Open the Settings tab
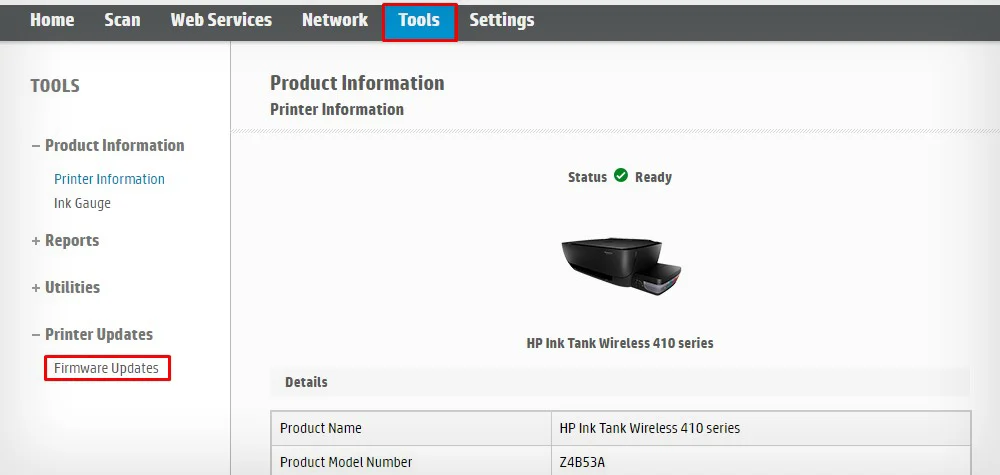The width and height of the screenshot is (1000, 475). point(502,20)
